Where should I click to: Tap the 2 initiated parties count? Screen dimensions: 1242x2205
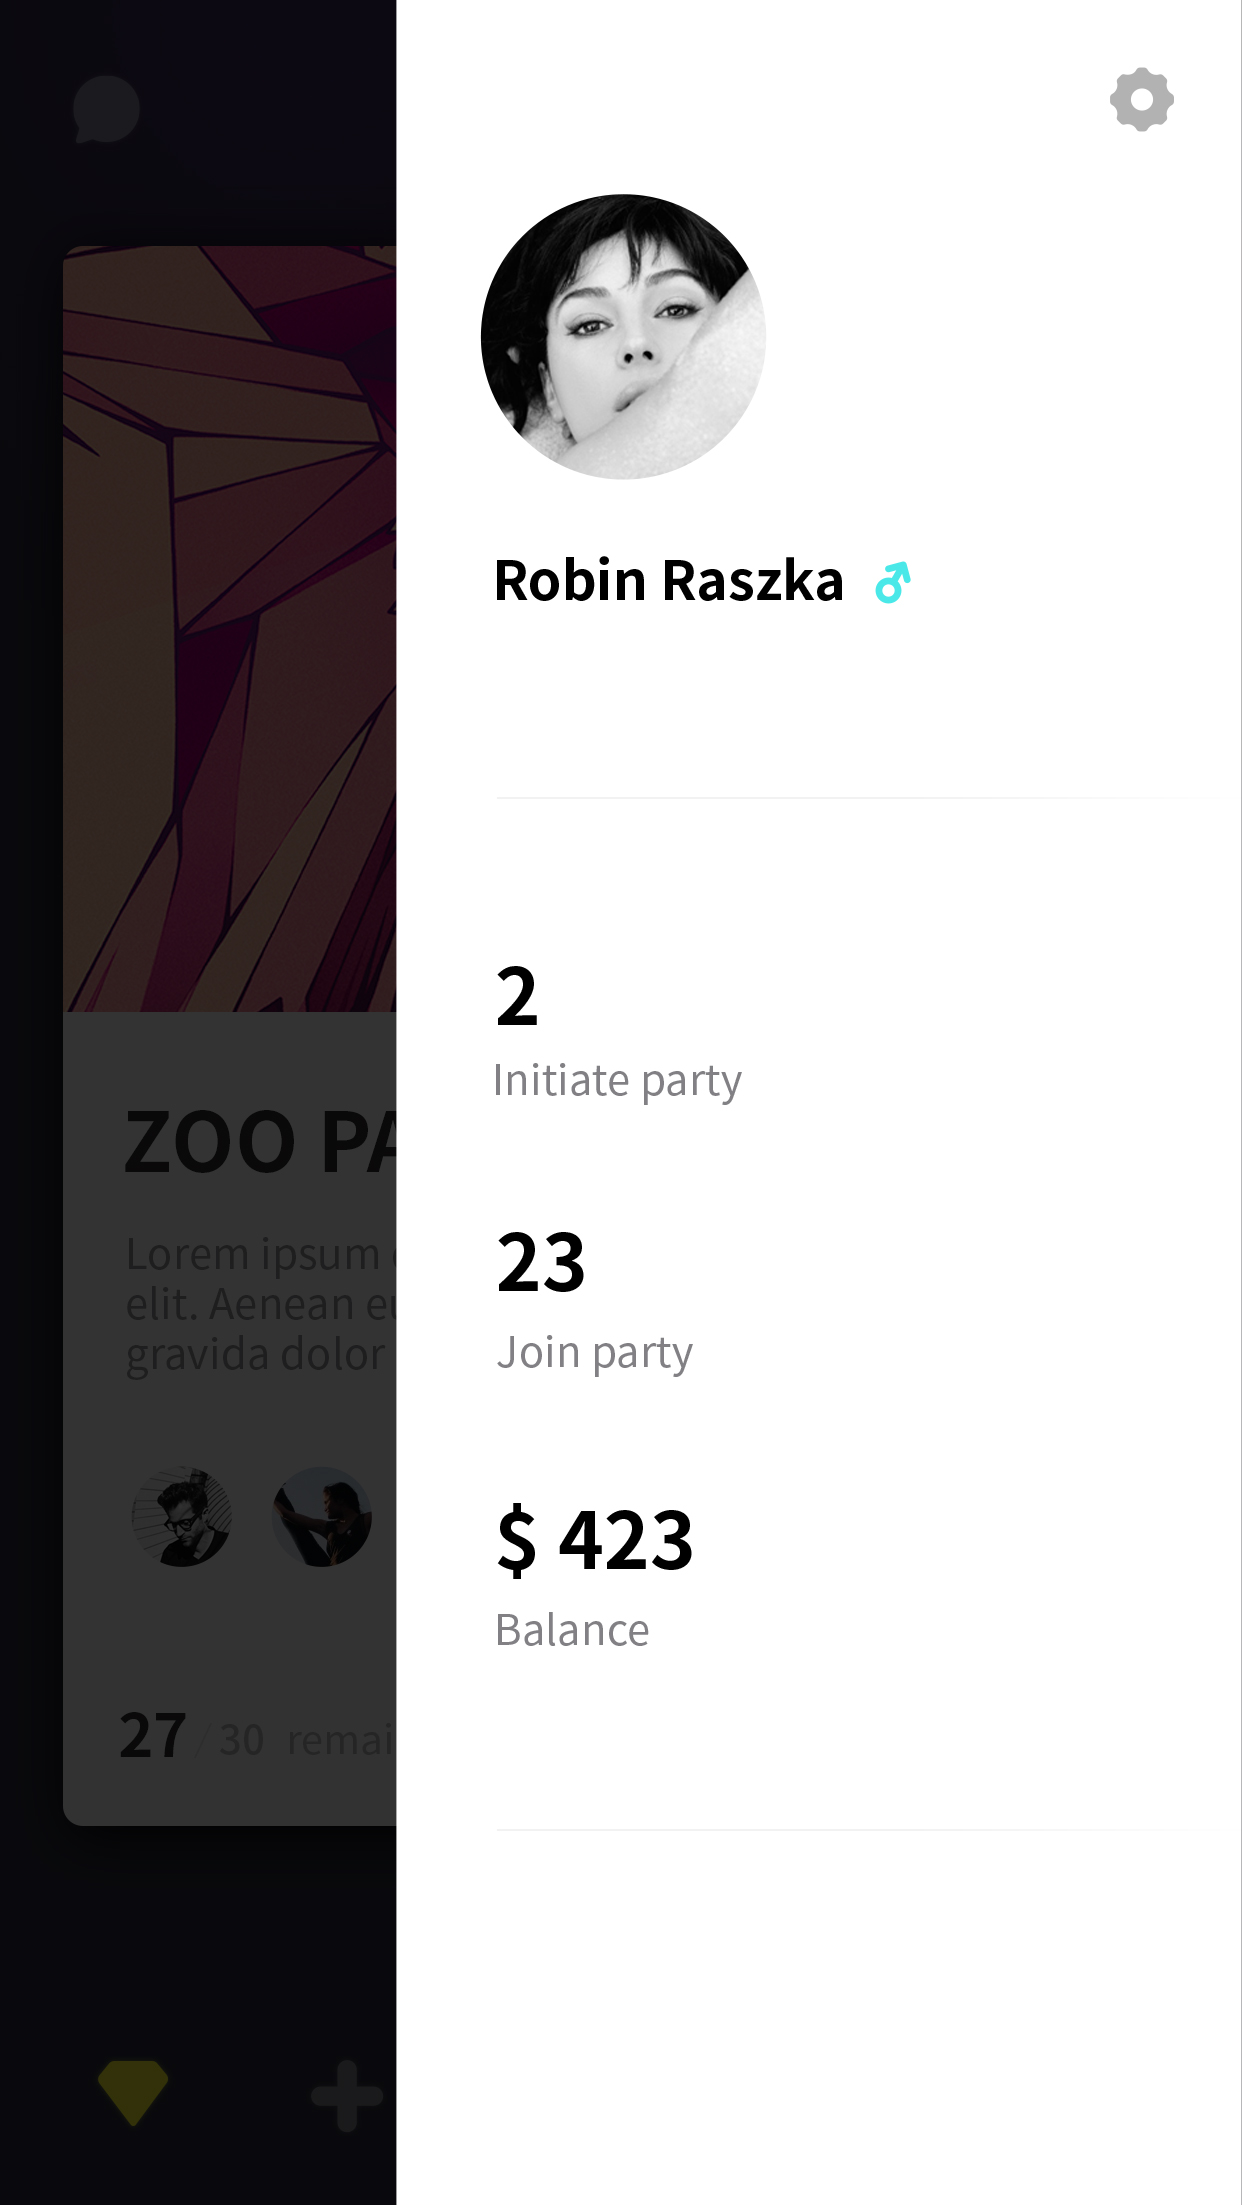[x=517, y=997]
